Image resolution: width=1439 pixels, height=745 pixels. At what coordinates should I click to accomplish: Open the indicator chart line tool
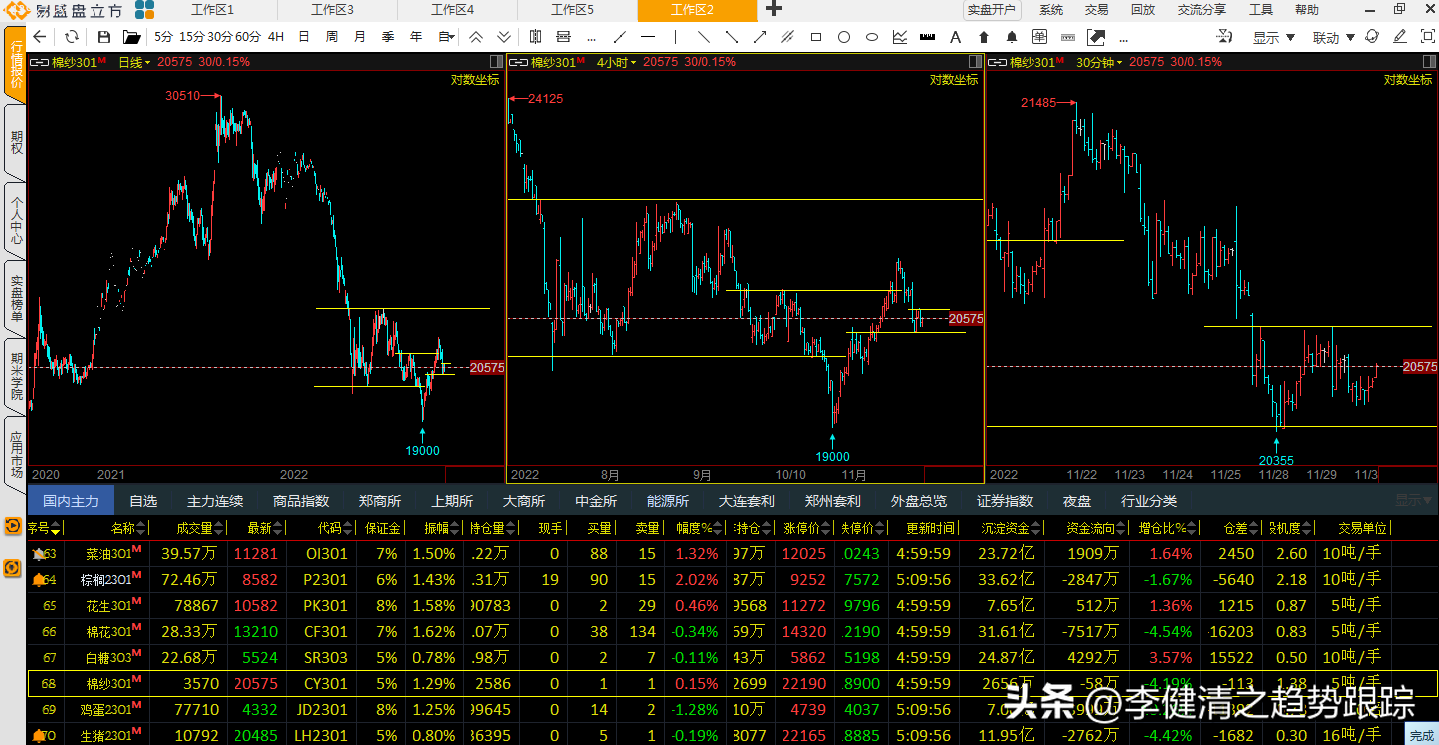click(x=900, y=37)
